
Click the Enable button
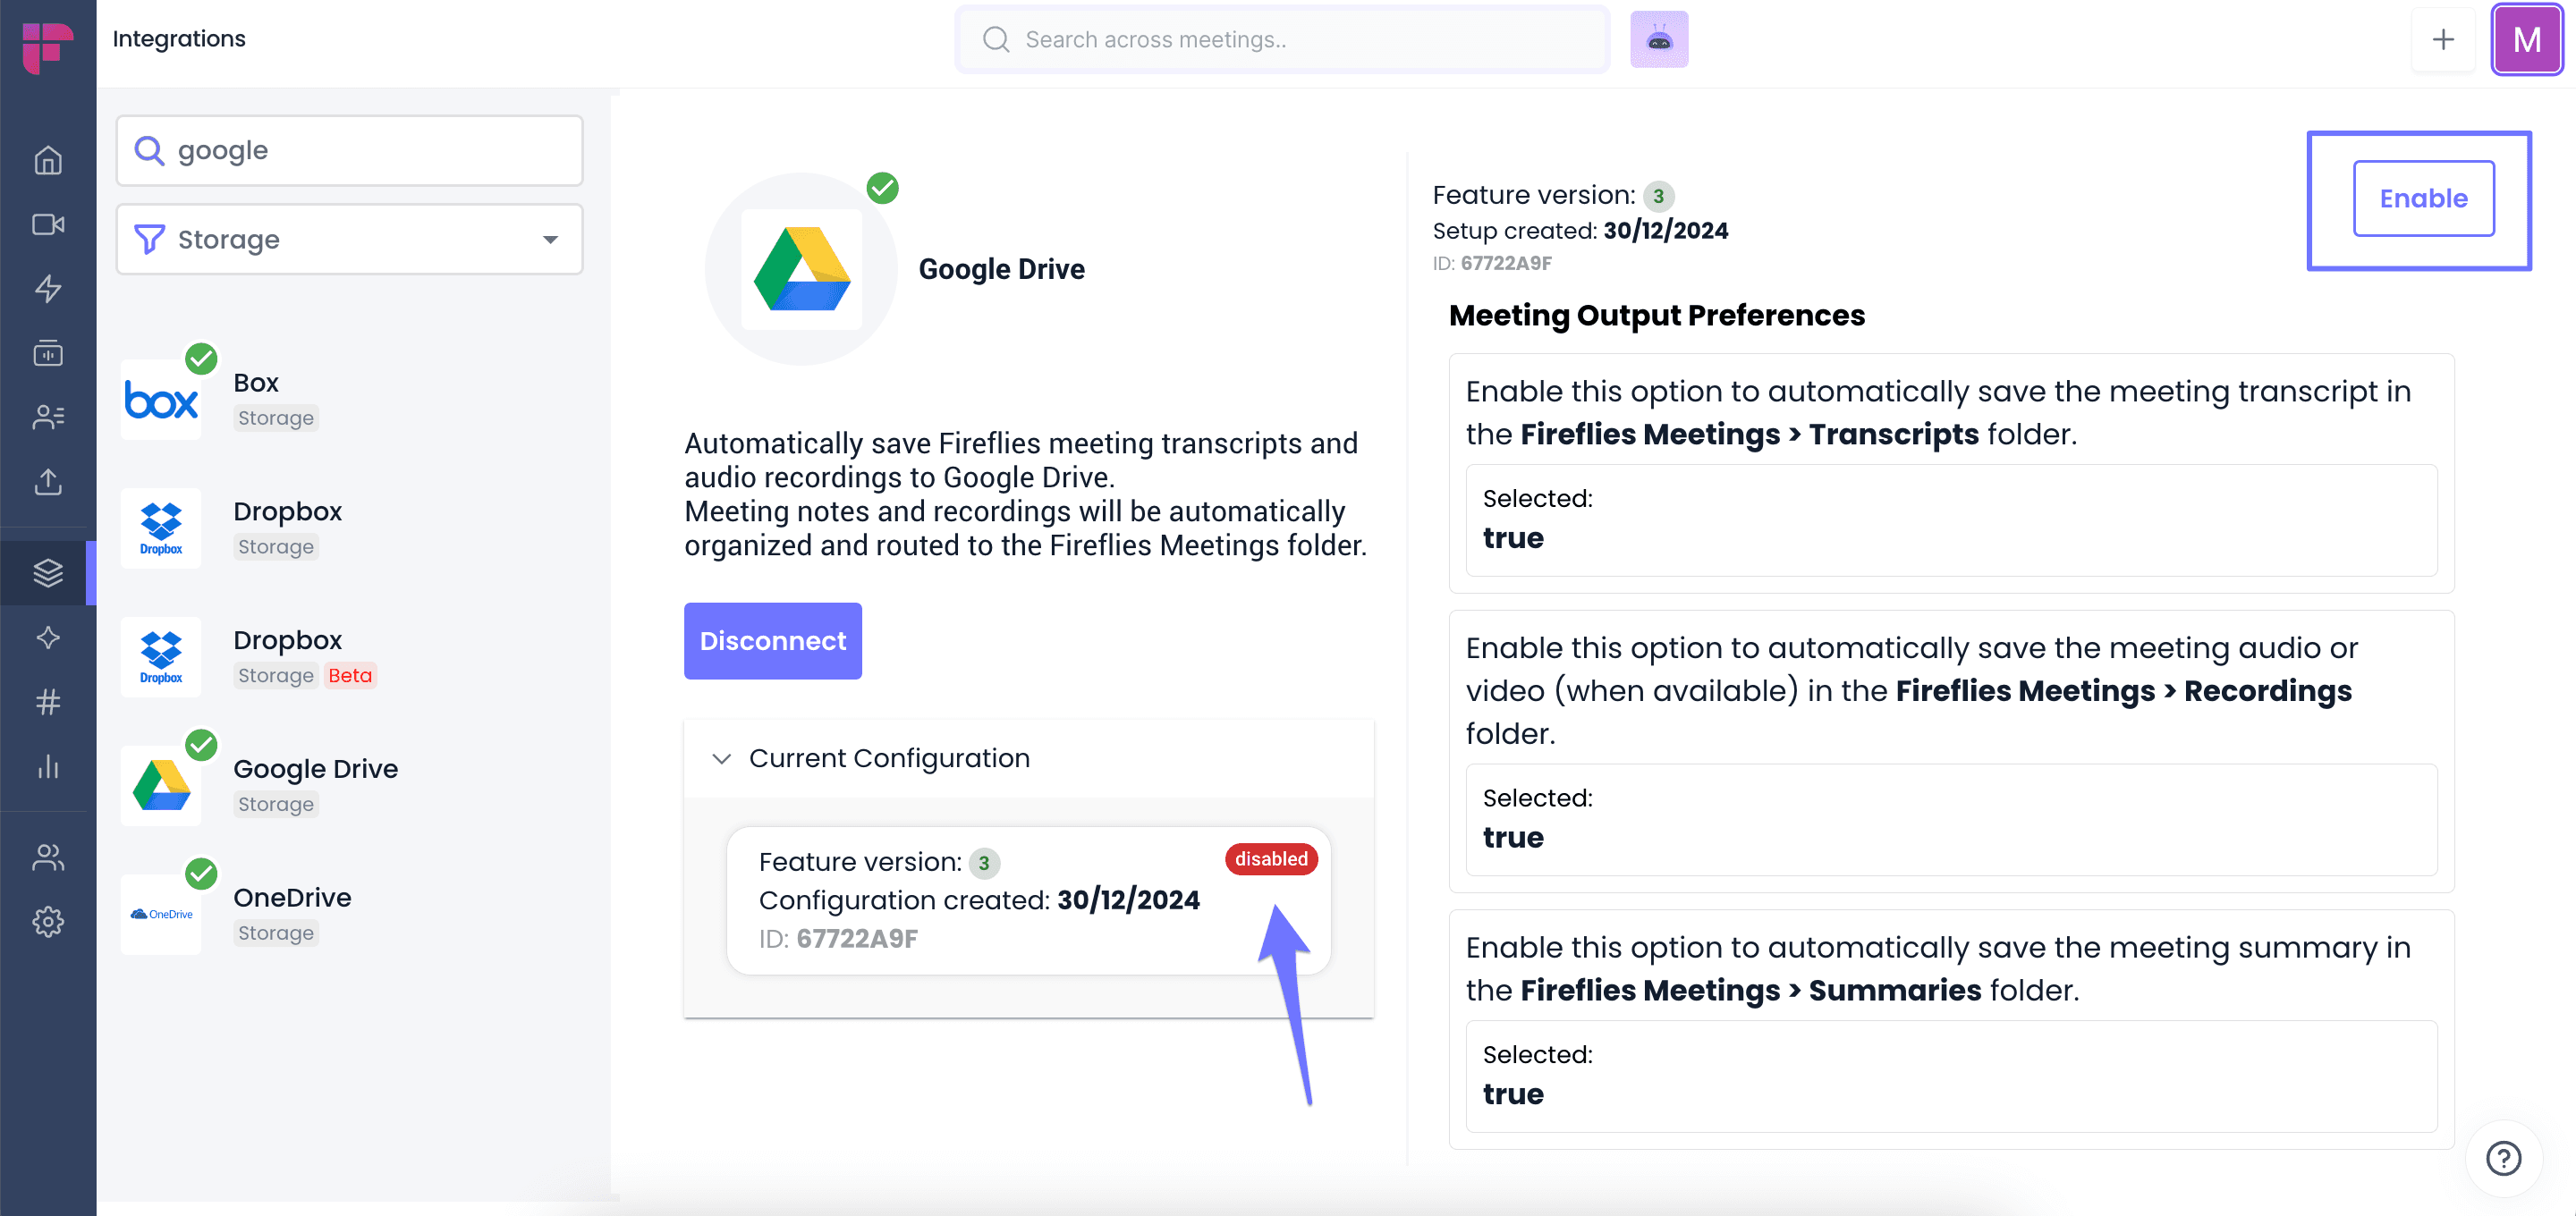[2423, 198]
